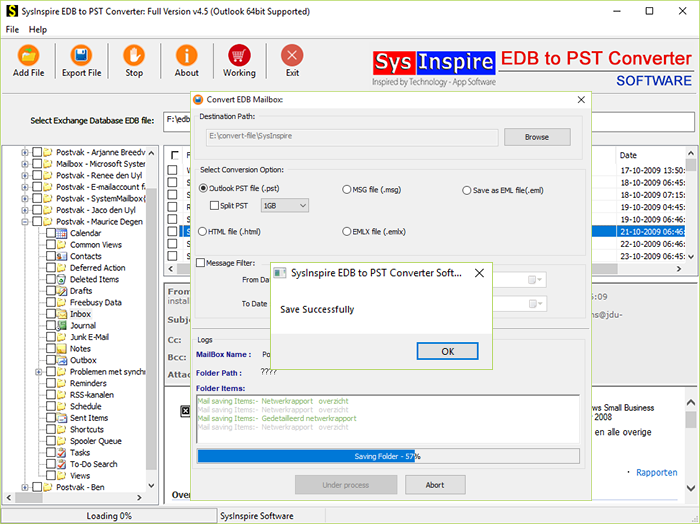Select Outlook PST file radio option
Image resolution: width=700 pixels, height=524 pixels.
(204, 188)
